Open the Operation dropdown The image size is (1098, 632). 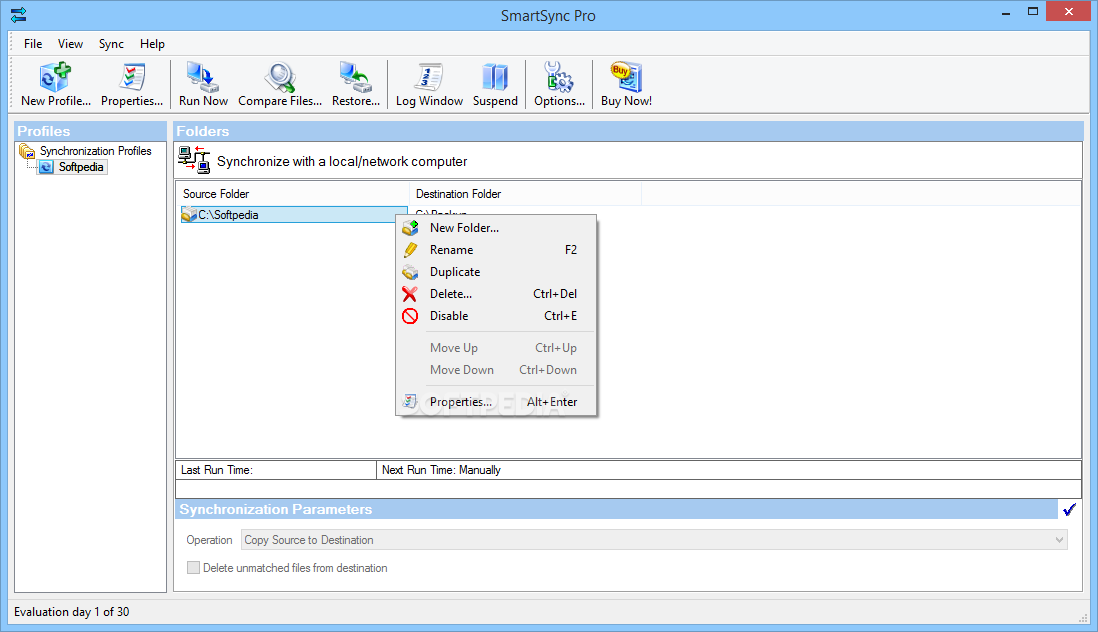[x=654, y=540]
